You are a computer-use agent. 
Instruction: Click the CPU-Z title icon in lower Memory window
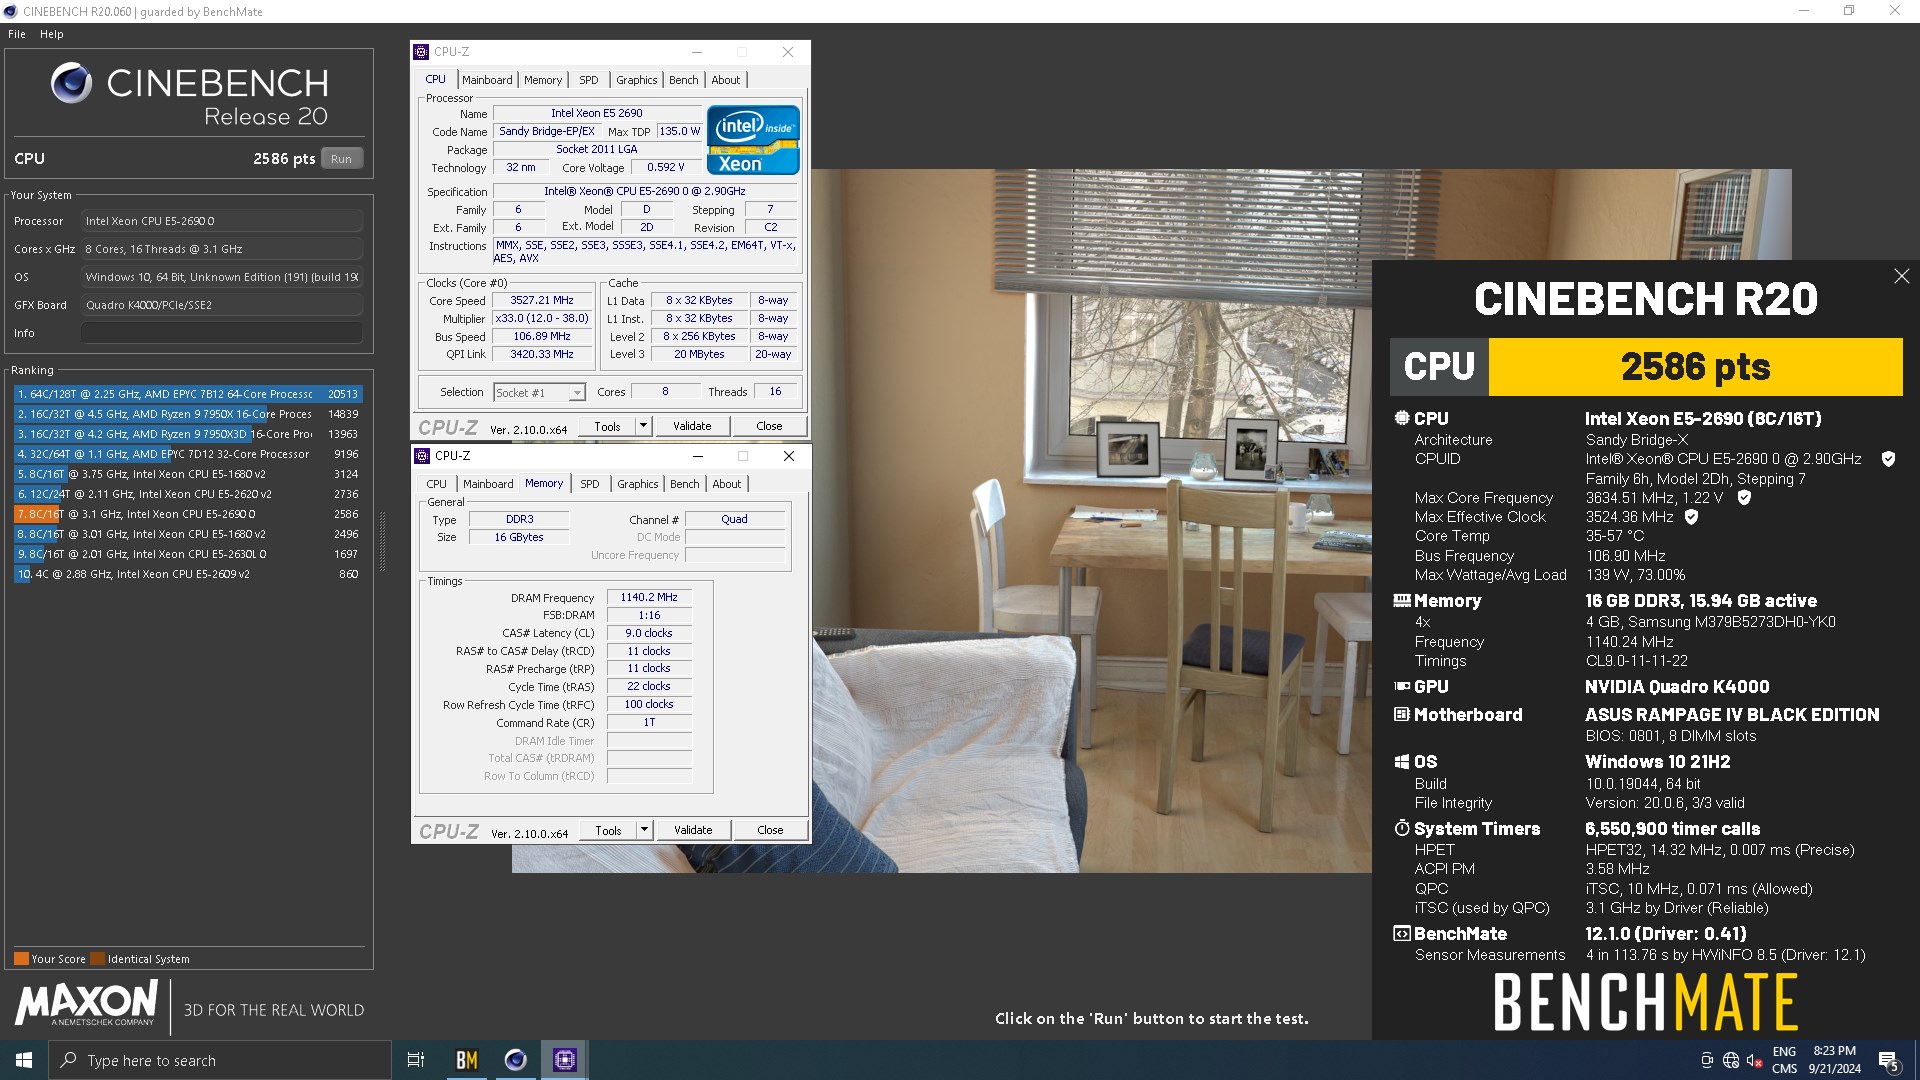tap(422, 456)
